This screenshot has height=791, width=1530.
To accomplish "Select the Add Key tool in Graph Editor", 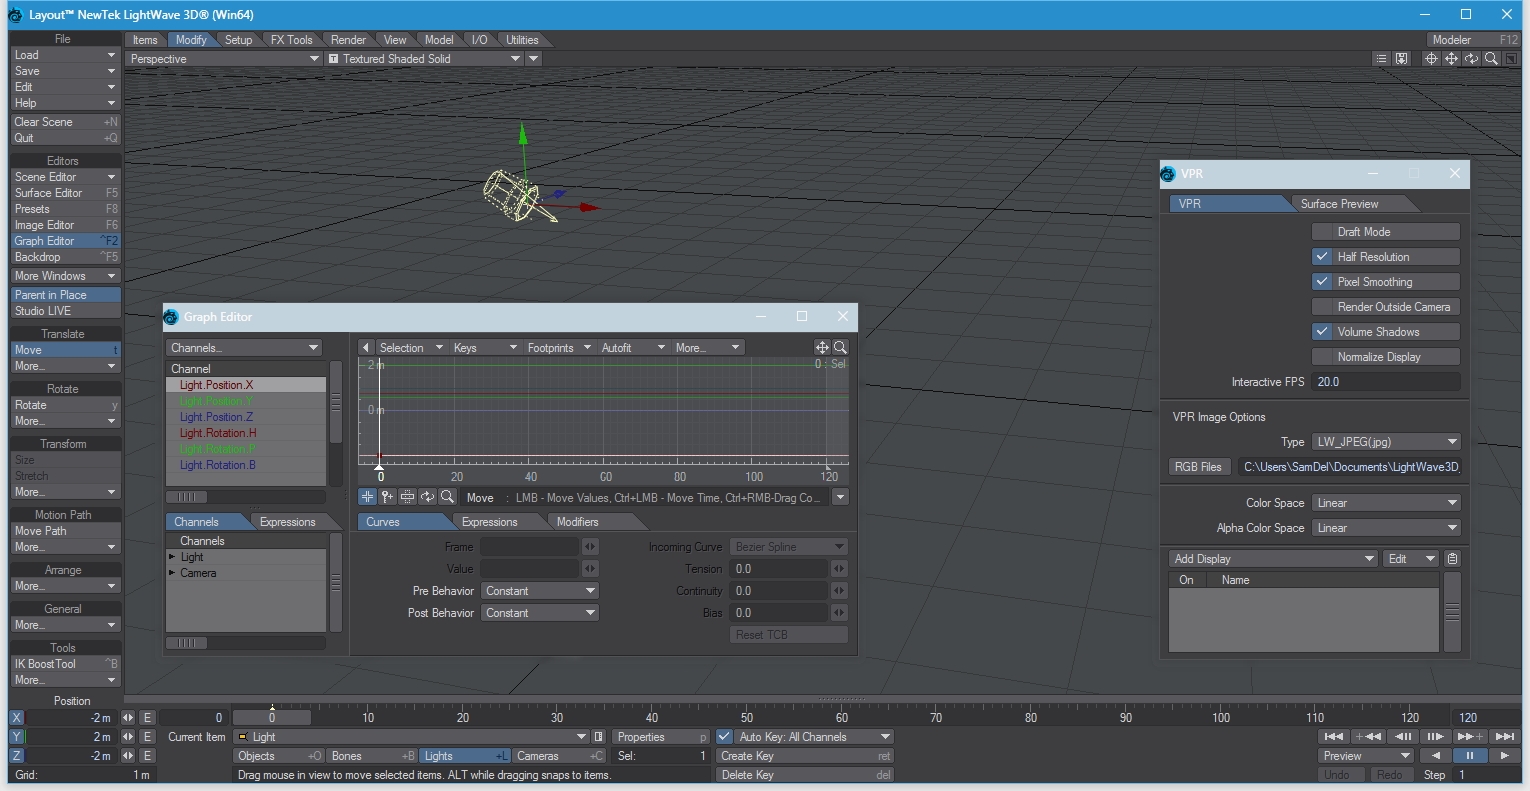I will [387, 497].
